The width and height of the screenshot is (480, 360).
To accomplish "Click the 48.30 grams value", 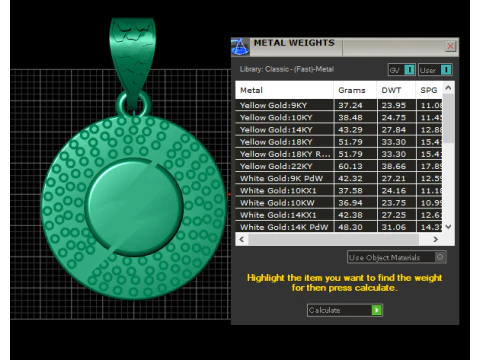I will pyautogui.click(x=350, y=227).
